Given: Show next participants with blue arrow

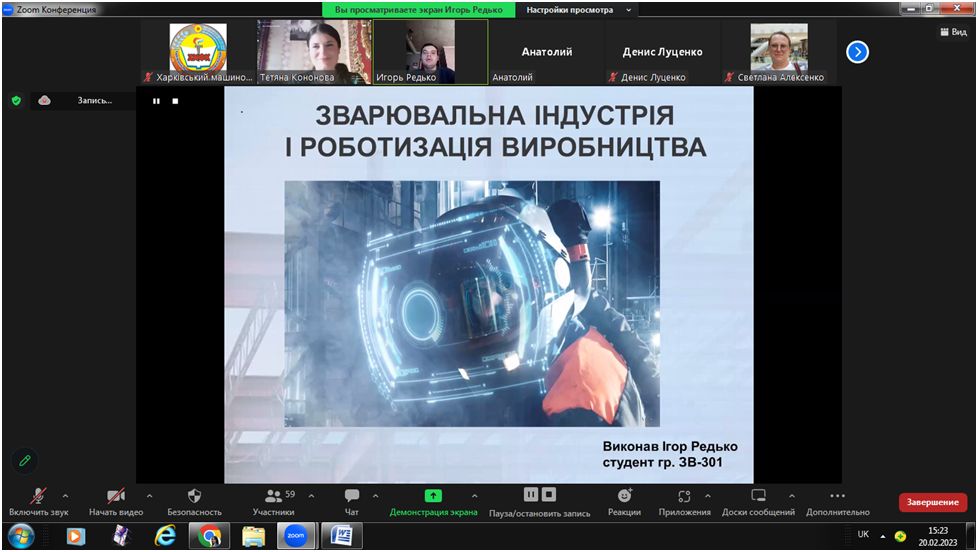Looking at the screenshot, I should pos(858,52).
